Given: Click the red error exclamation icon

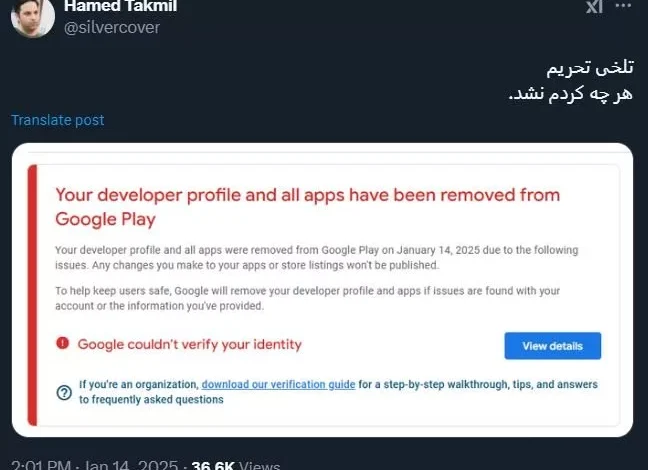Looking at the screenshot, I should tap(63, 344).
